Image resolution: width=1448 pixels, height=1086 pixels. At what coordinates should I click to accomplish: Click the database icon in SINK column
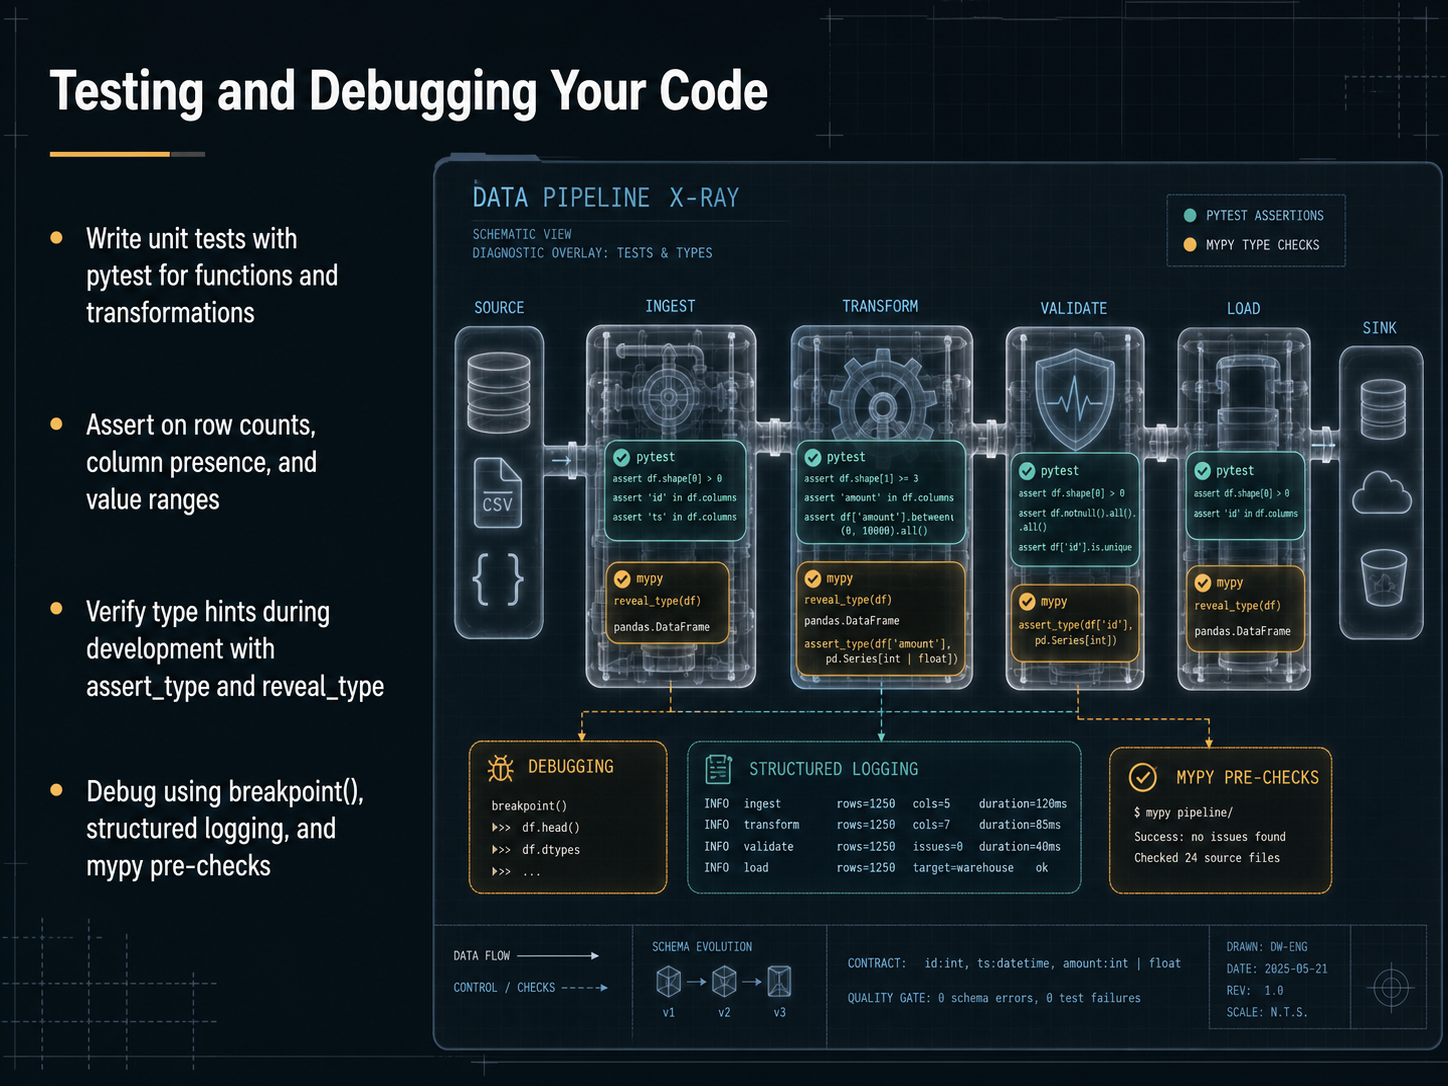point(1383,409)
